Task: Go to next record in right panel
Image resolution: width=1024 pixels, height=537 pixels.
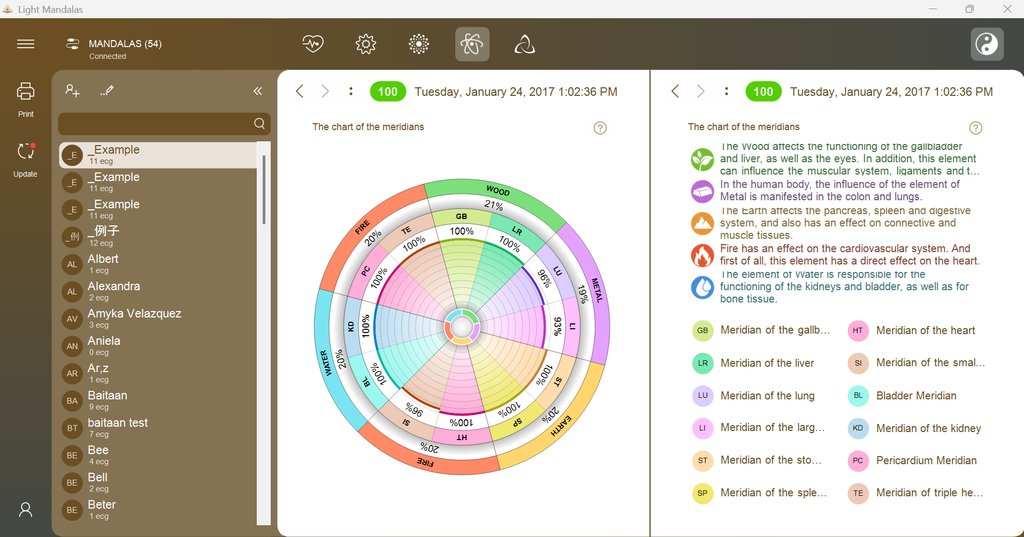Action: (701, 91)
